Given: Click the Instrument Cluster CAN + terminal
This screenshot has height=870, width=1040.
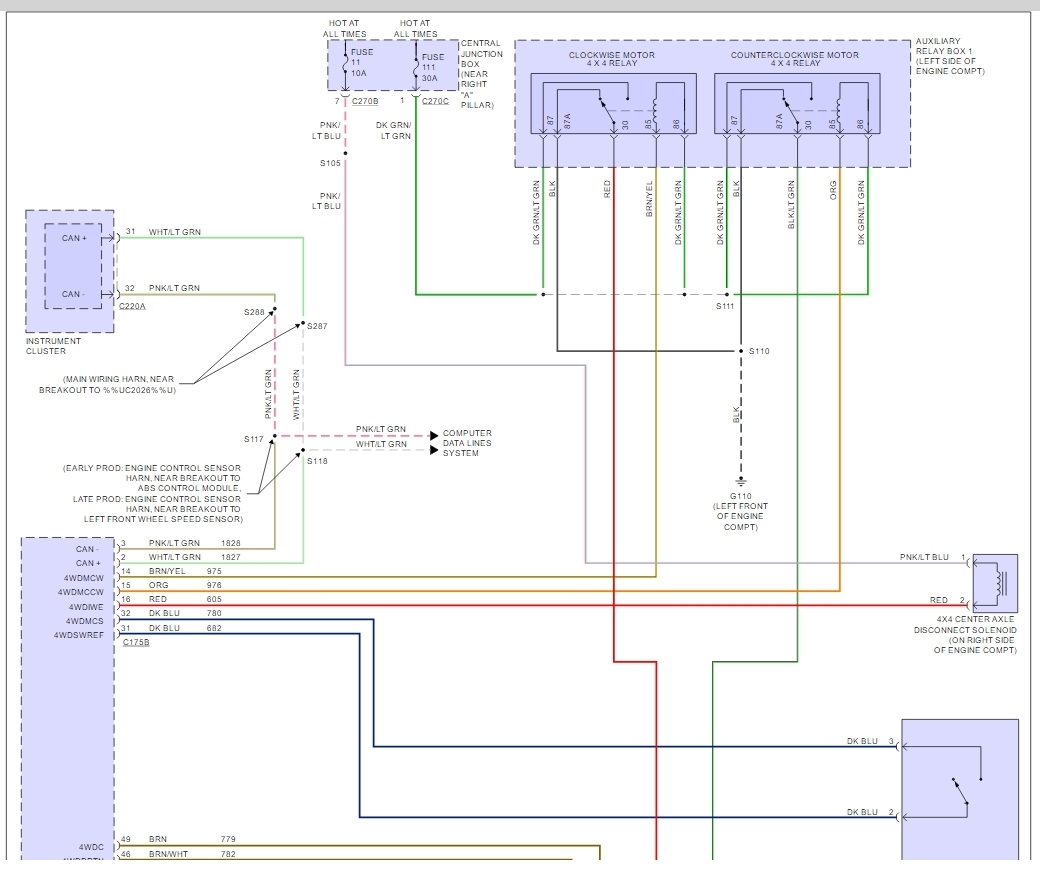Looking at the screenshot, I should 74,238.
